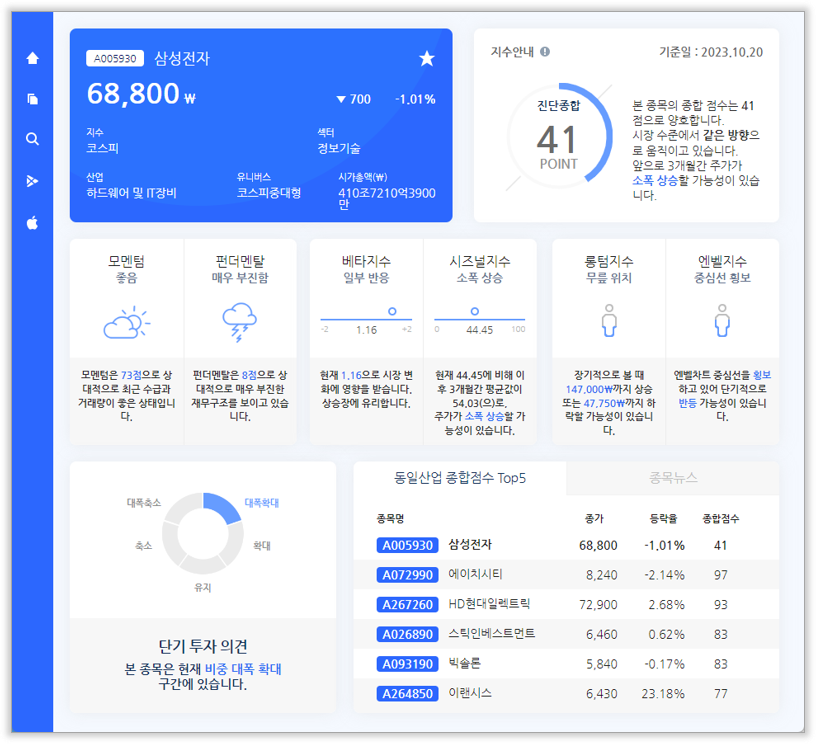This screenshot has width=816, height=744.
Task: Click the HD현대일렉트릭 stock name
Action: pos(489,604)
